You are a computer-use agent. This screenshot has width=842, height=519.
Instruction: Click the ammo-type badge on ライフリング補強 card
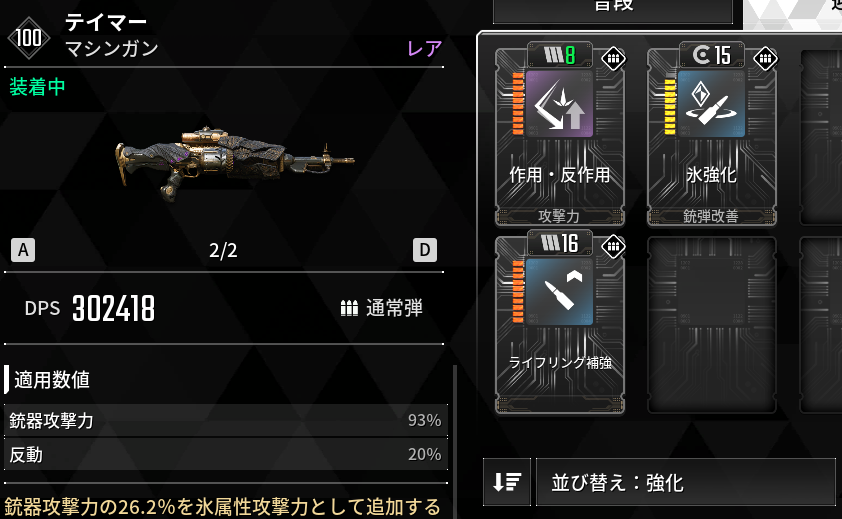(x=613, y=247)
